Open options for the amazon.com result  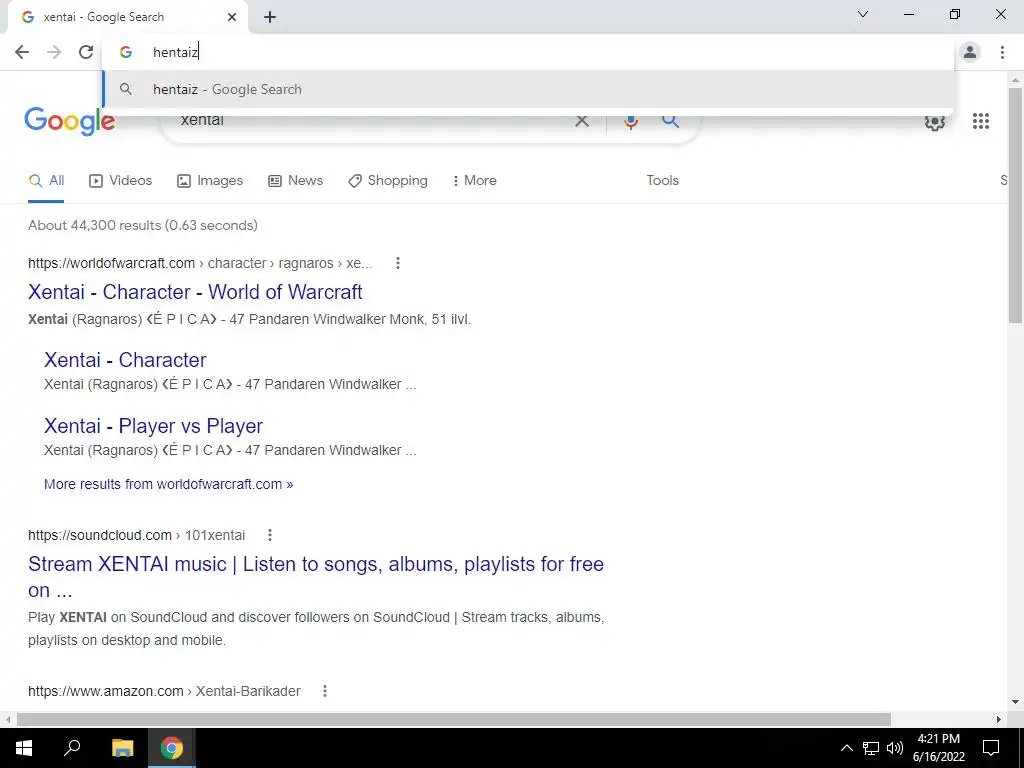click(325, 691)
